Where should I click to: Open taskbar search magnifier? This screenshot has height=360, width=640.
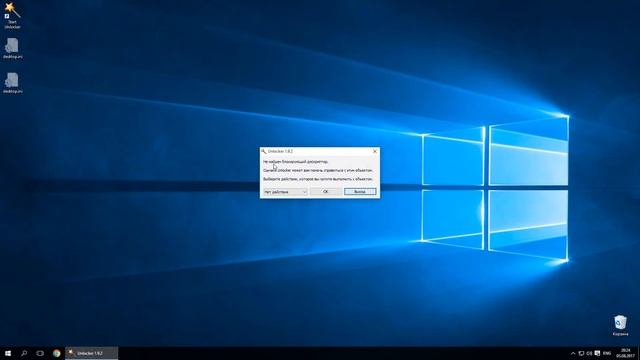tap(24, 353)
